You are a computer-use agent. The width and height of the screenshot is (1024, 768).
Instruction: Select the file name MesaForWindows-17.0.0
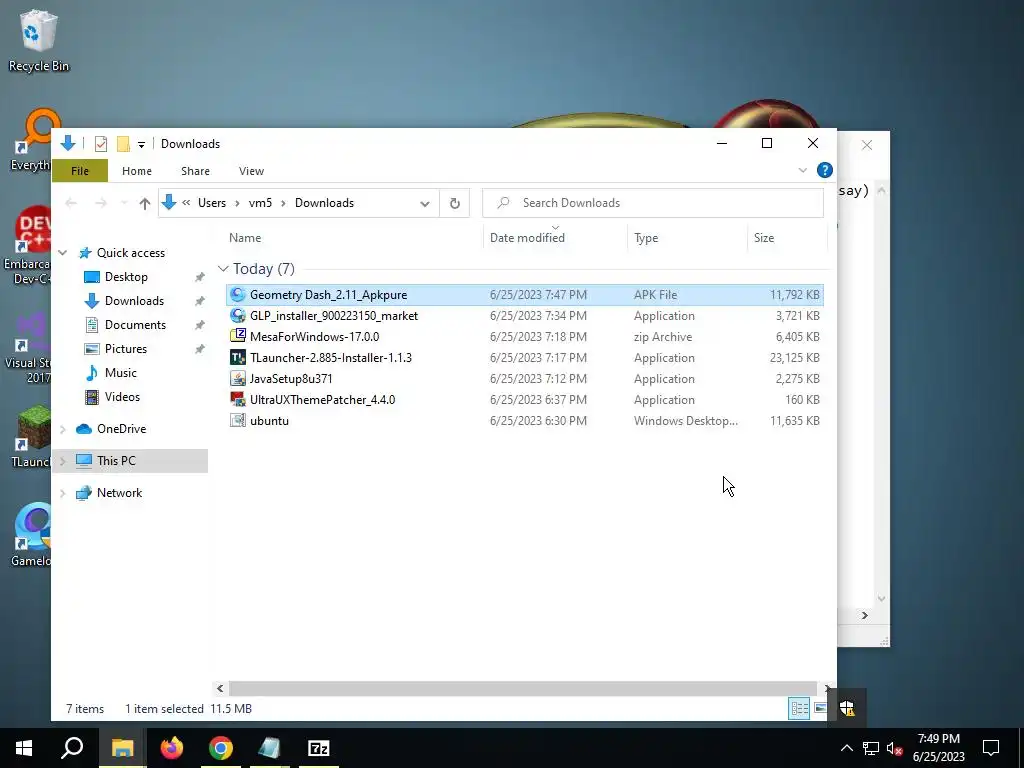pos(314,337)
